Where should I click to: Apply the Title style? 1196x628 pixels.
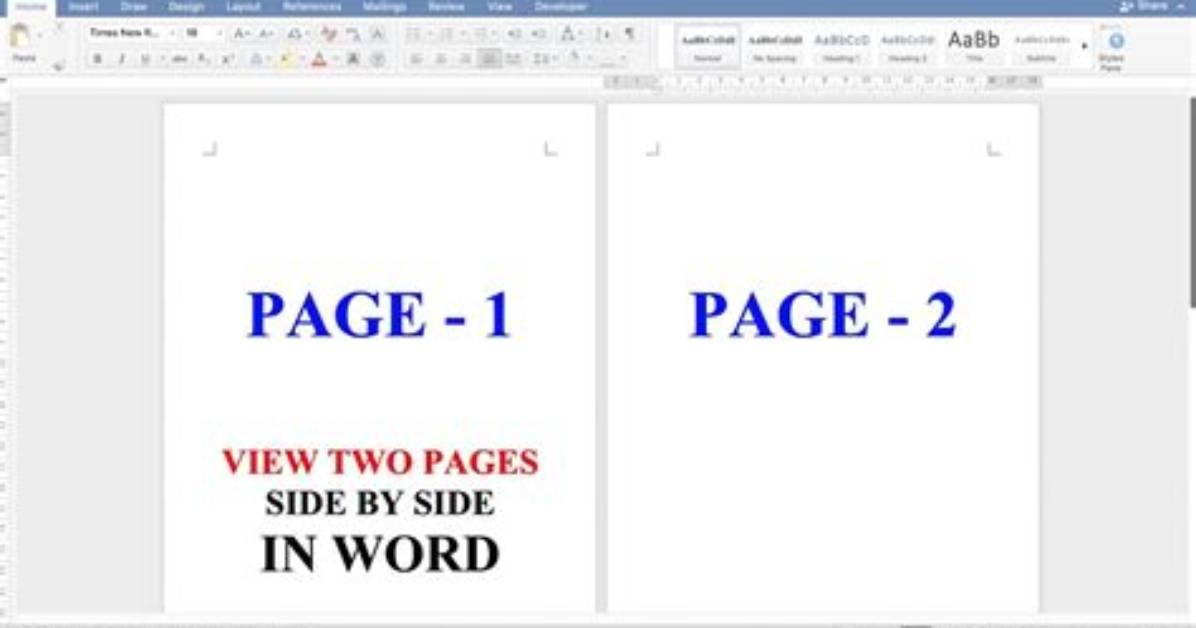(973, 47)
